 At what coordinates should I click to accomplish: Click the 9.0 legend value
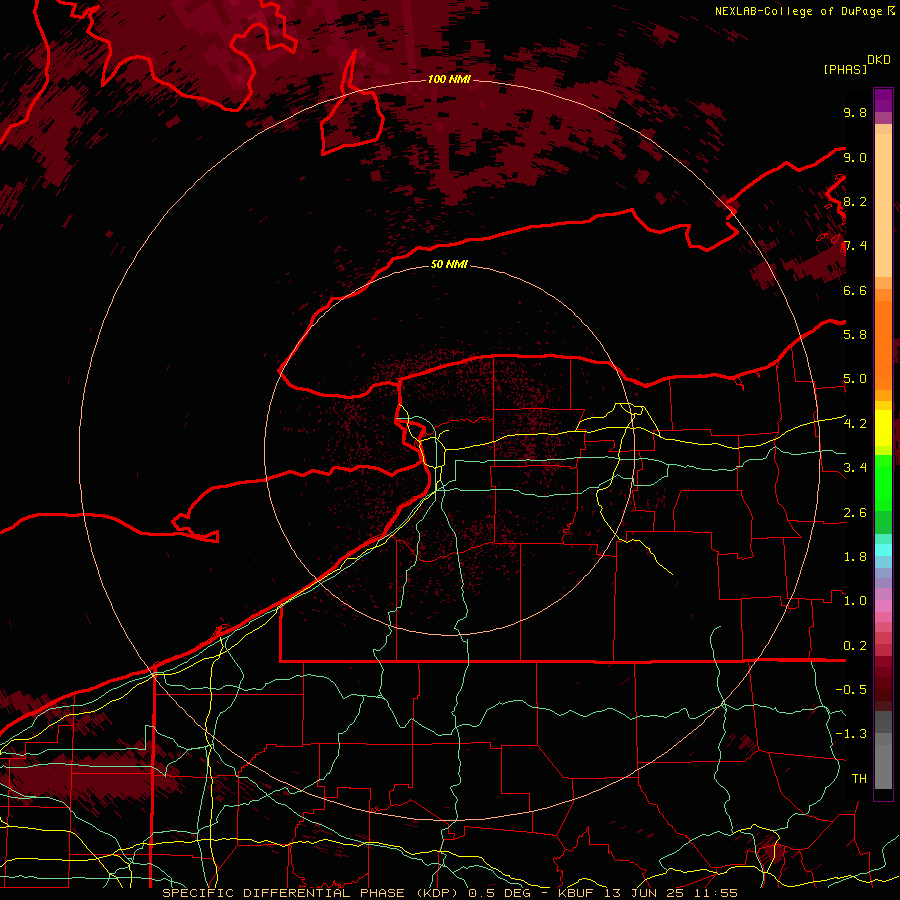tap(855, 157)
